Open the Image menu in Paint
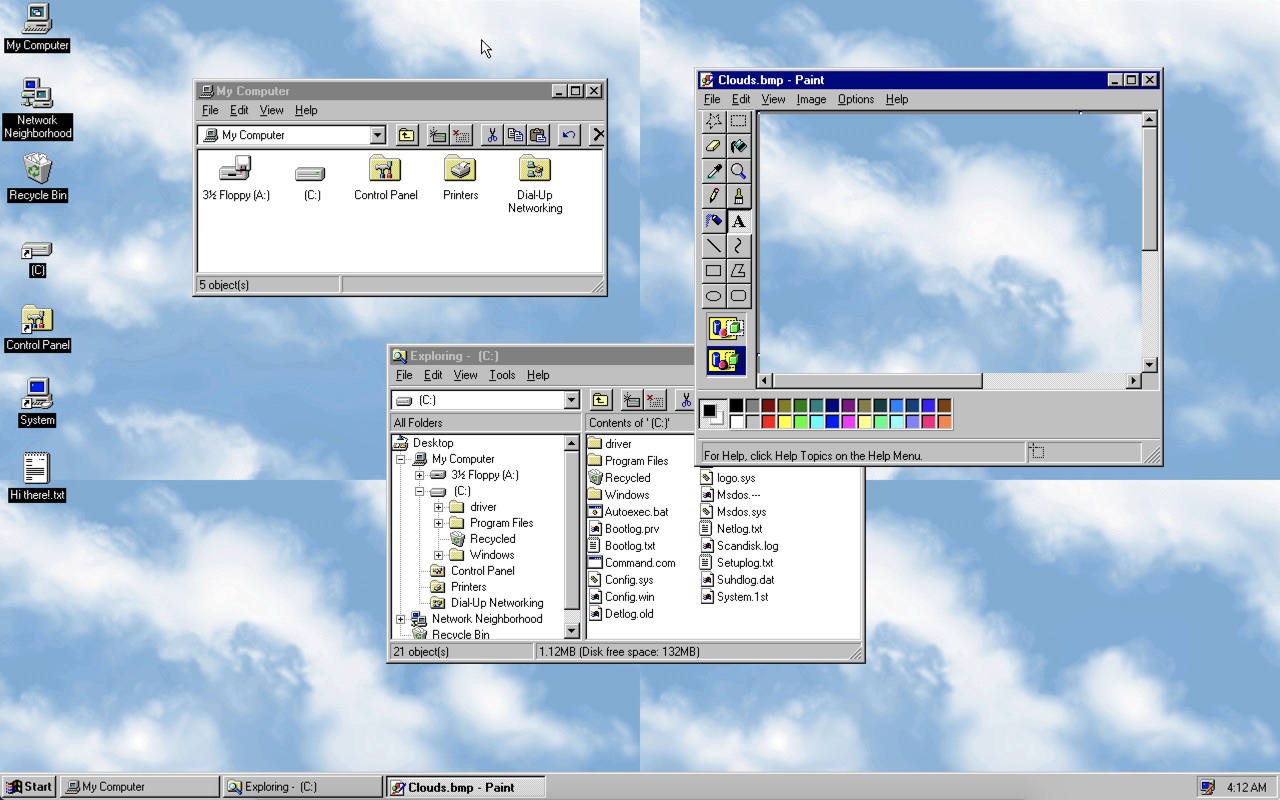Screen dimensions: 1280x800 [x=811, y=99]
